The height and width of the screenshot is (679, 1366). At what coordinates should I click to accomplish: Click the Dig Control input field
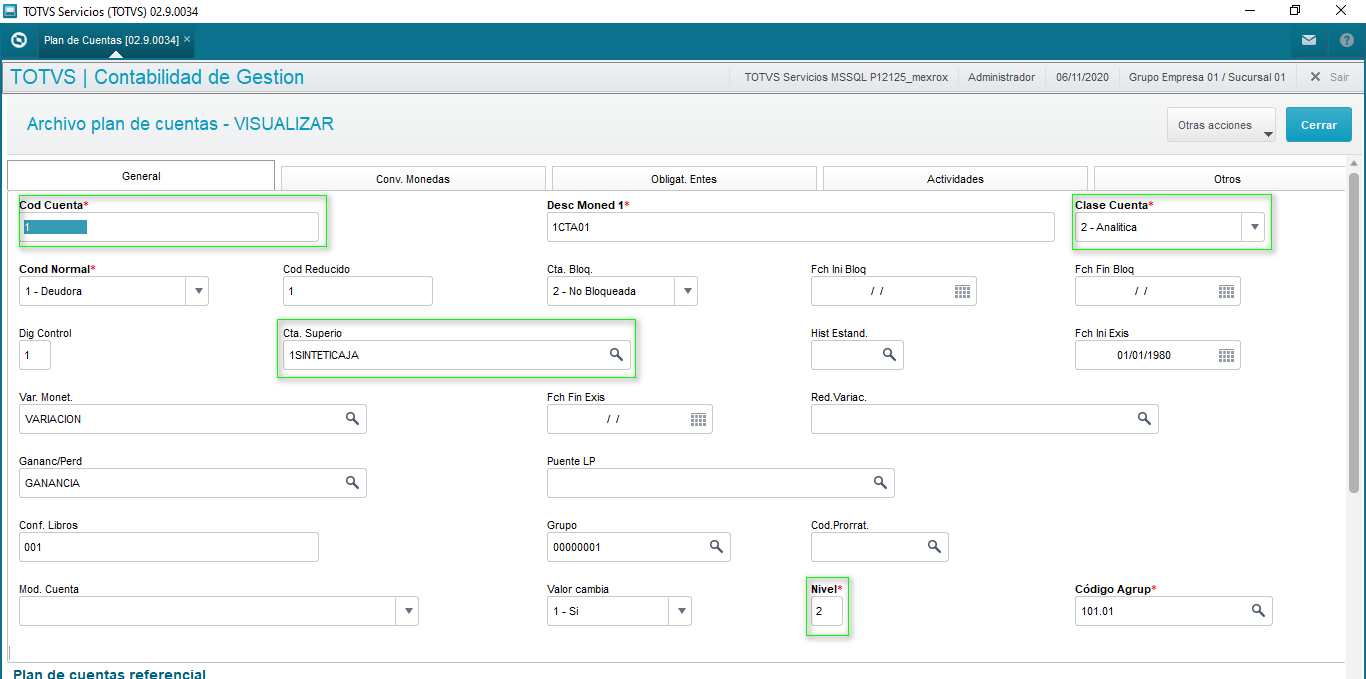[35, 355]
